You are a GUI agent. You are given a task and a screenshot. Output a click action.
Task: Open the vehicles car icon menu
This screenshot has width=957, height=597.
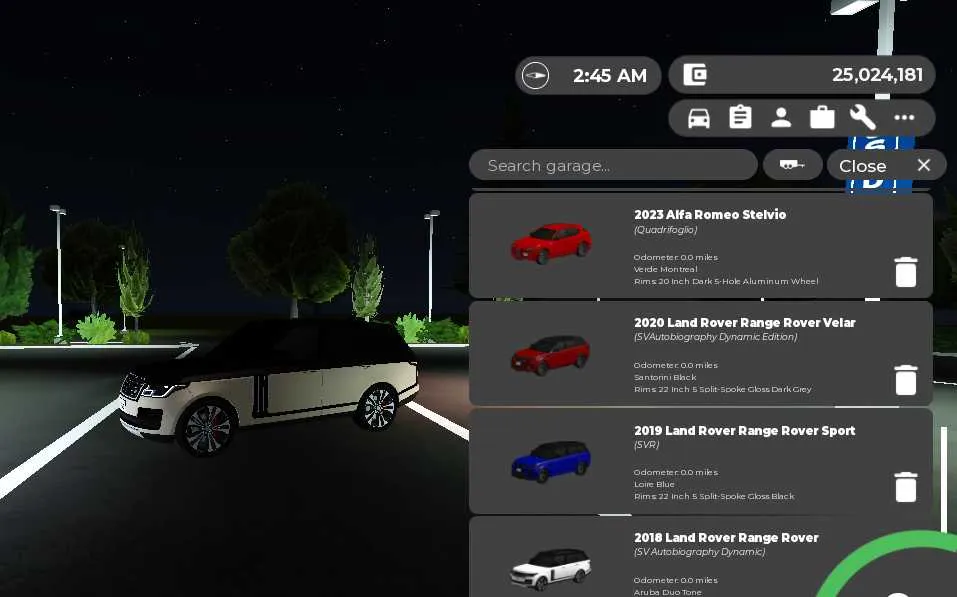[699, 118]
